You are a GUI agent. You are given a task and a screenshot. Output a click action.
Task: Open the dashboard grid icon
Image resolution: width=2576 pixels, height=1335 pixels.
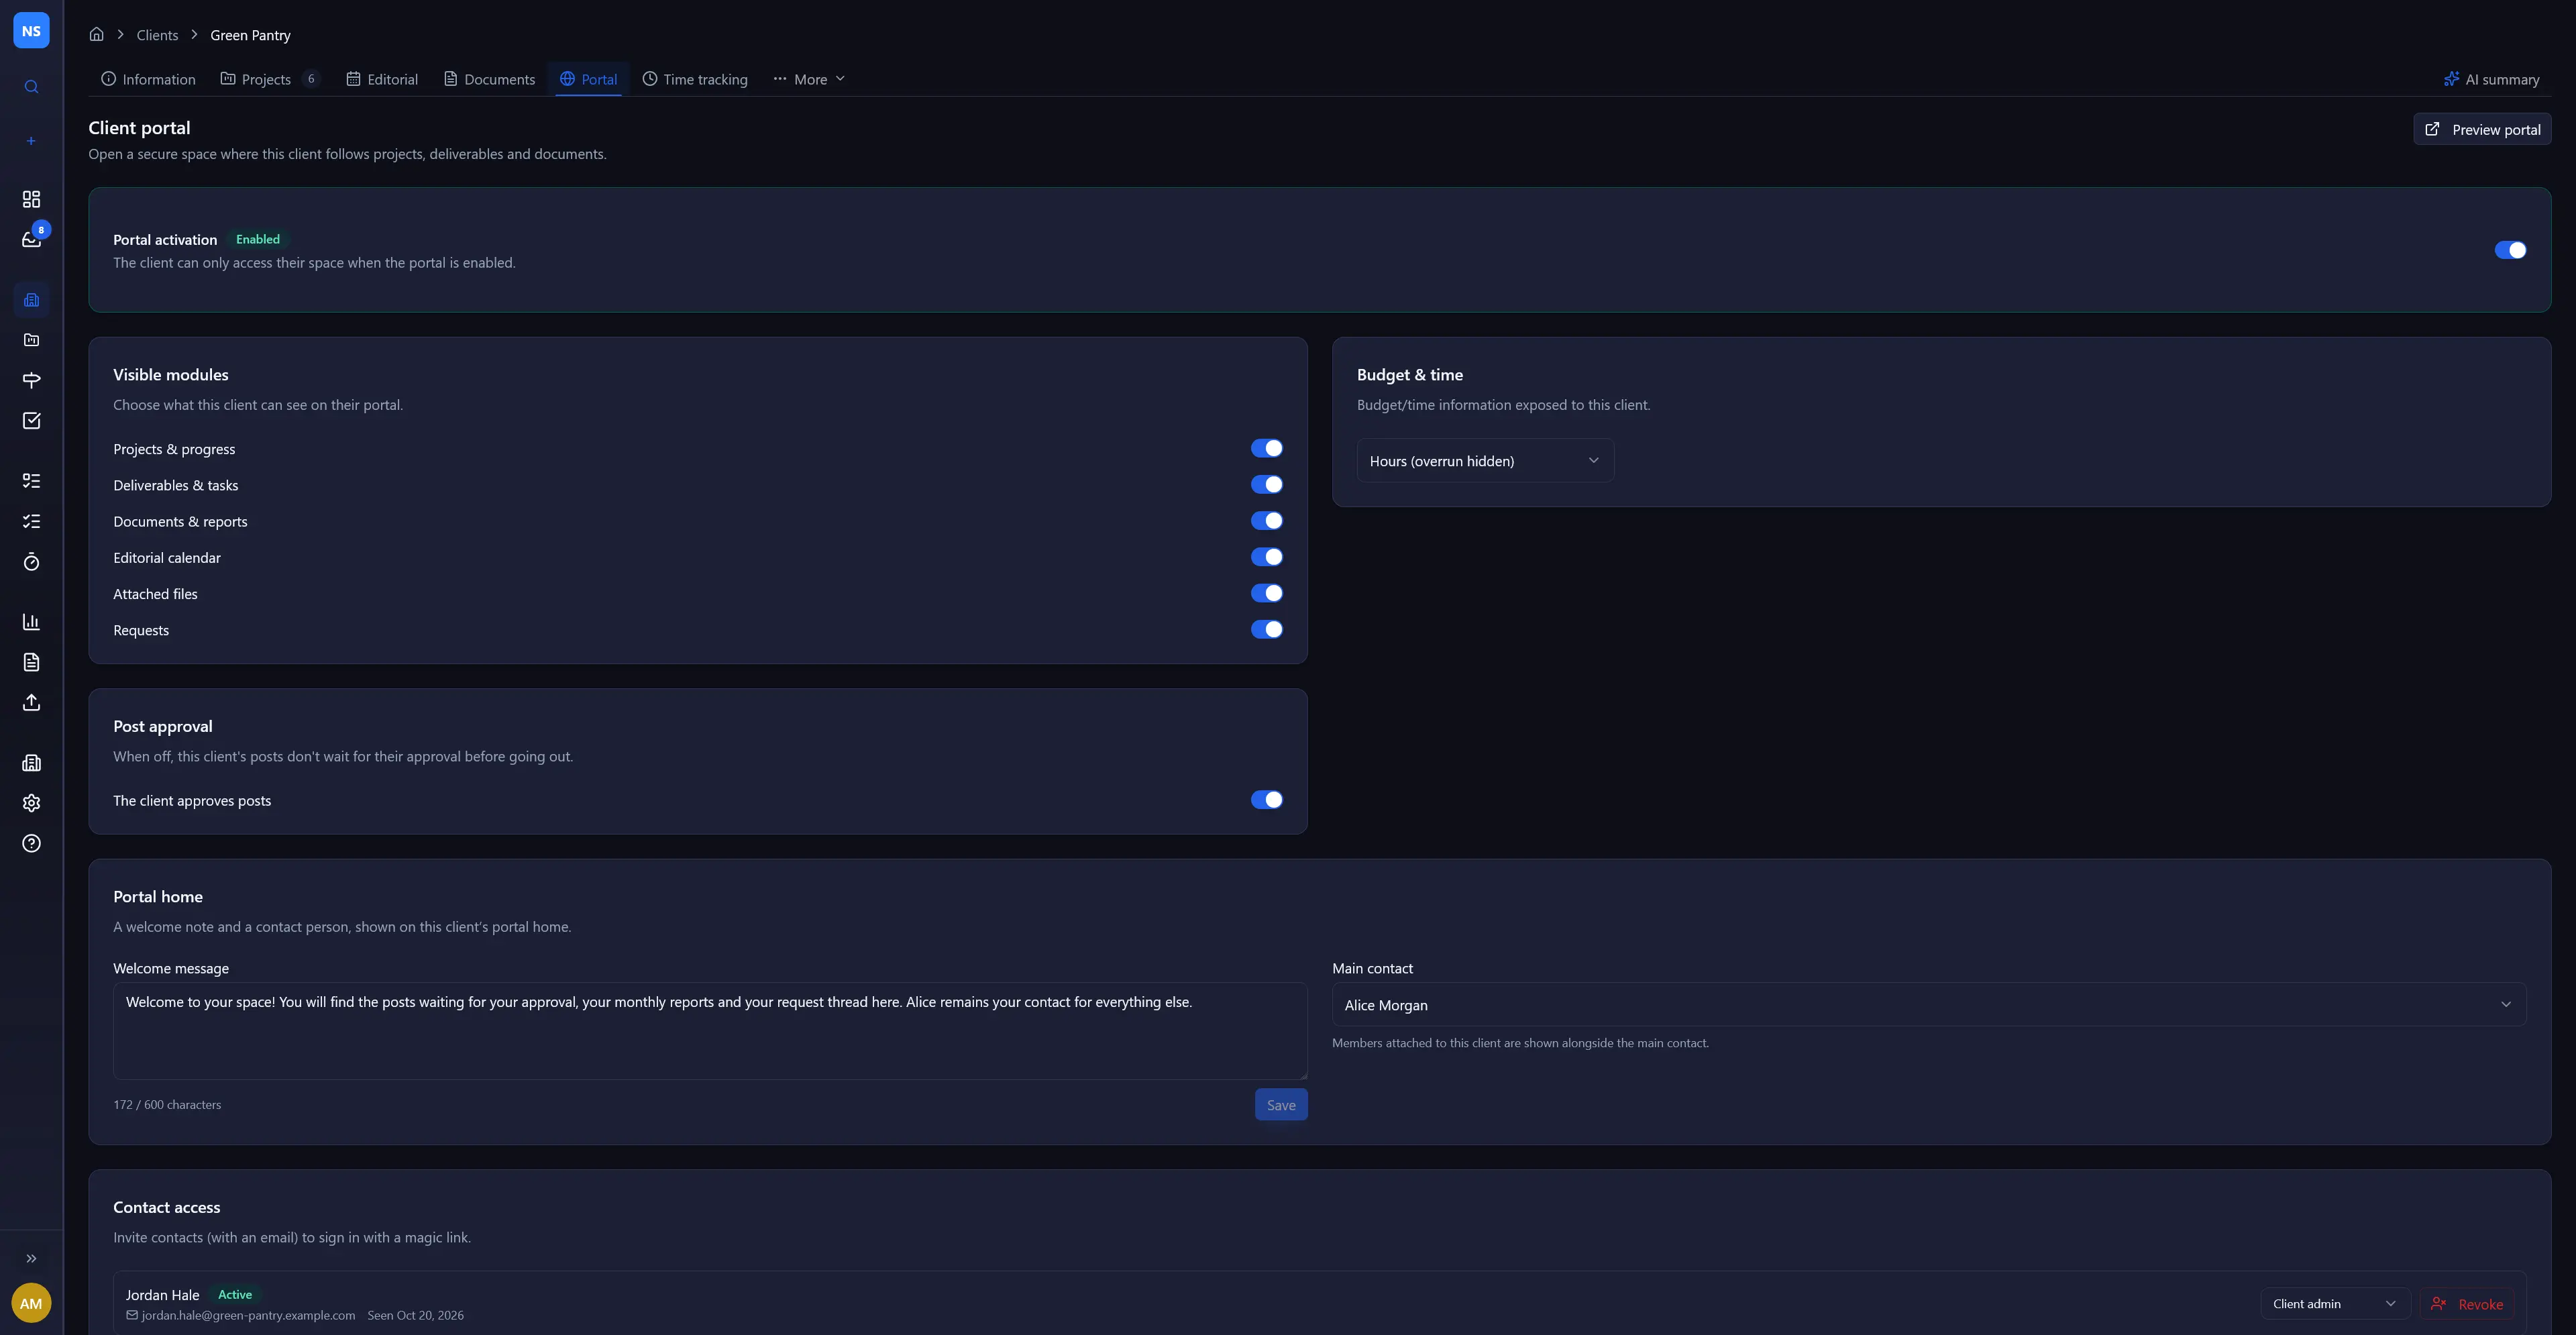tap(31, 199)
